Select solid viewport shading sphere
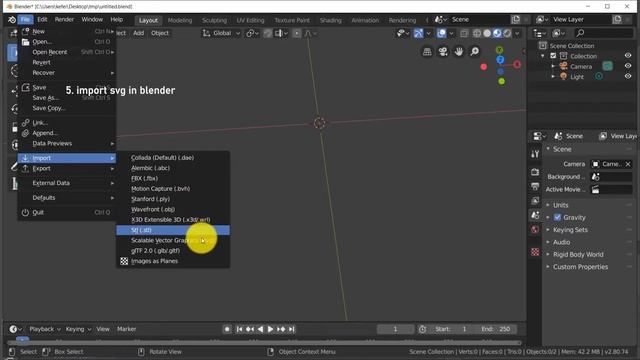The height and width of the screenshot is (360, 640). tap(487, 33)
